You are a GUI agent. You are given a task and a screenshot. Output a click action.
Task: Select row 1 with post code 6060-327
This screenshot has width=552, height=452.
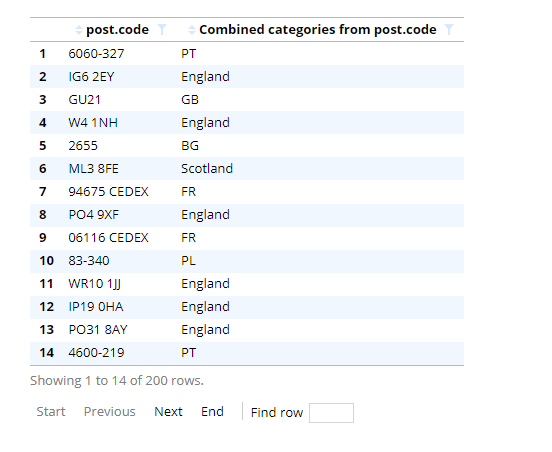click(x=247, y=54)
